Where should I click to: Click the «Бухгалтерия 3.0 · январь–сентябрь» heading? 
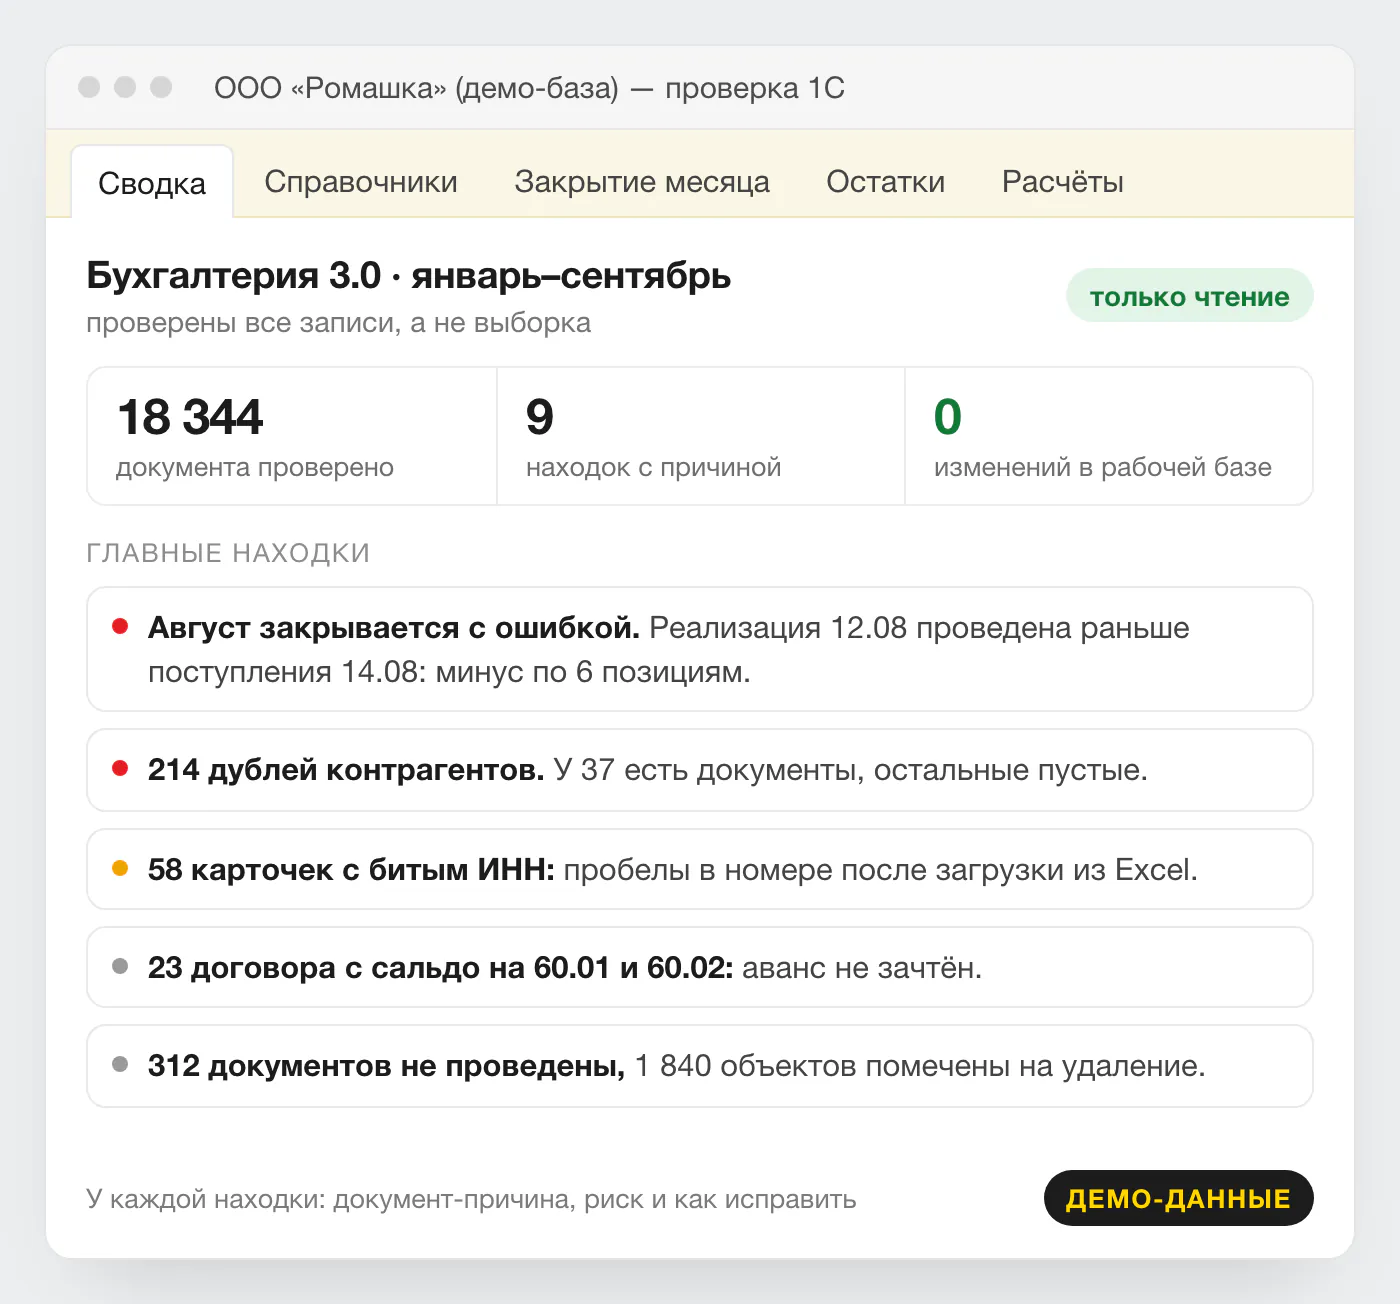[x=409, y=275]
